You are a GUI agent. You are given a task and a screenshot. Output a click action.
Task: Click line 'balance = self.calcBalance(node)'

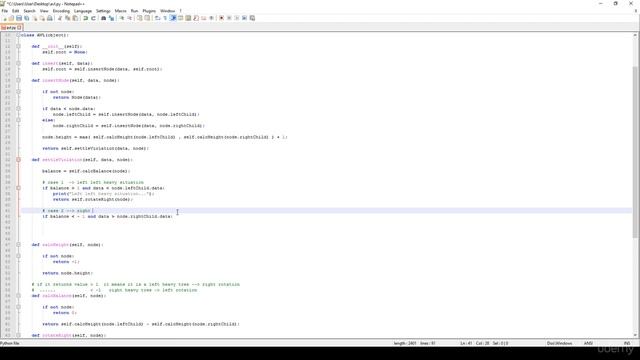[86, 171]
